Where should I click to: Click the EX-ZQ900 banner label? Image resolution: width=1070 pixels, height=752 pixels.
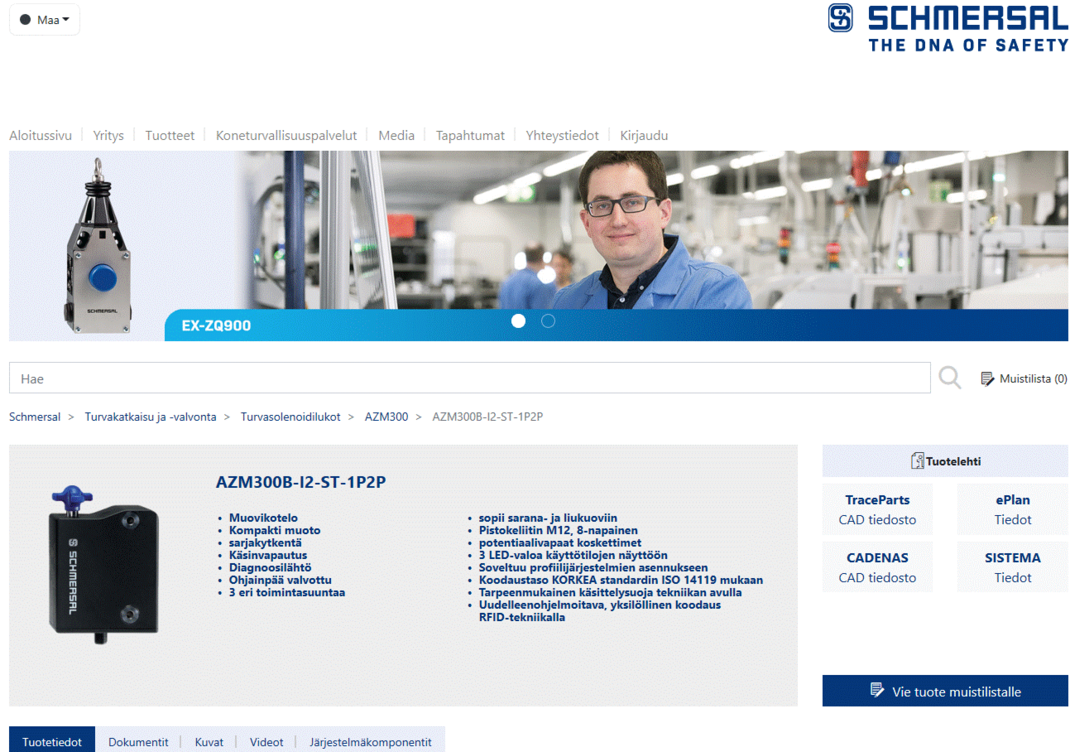pos(216,326)
